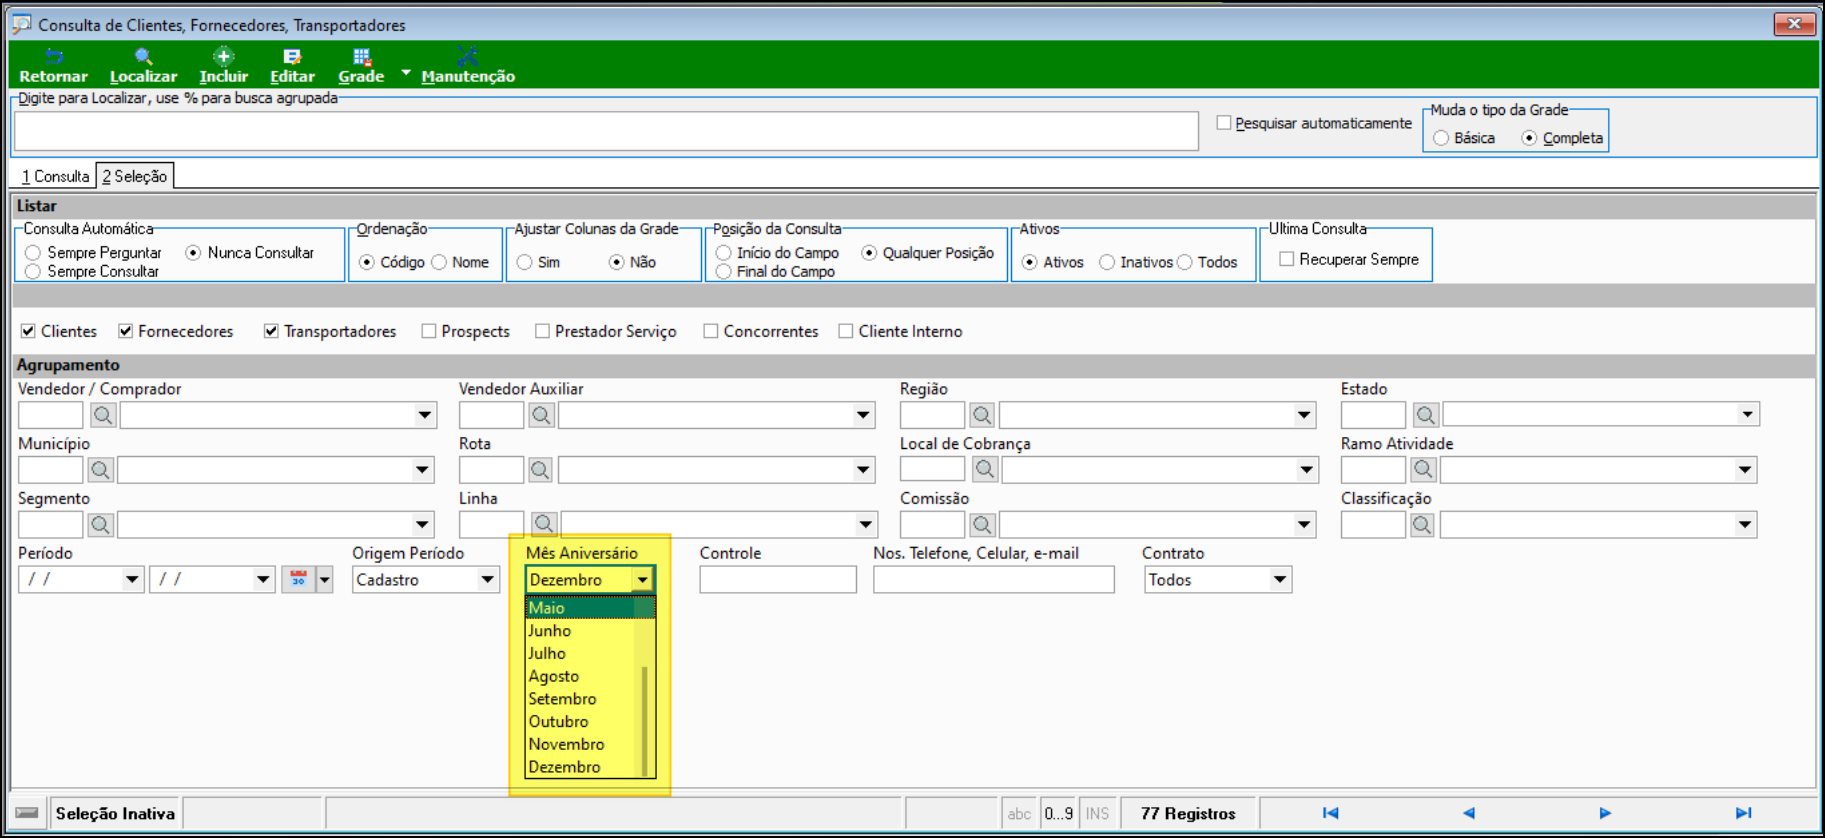
Task: Click the Período calendar icon
Action: pos(298,580)
